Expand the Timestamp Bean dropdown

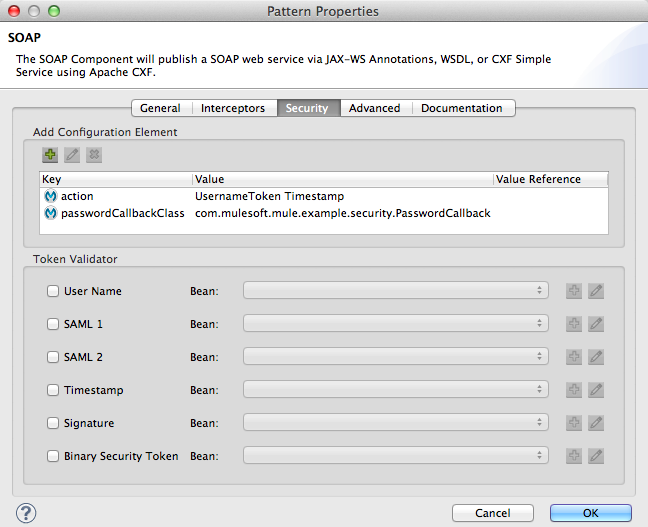pos(396,390)
